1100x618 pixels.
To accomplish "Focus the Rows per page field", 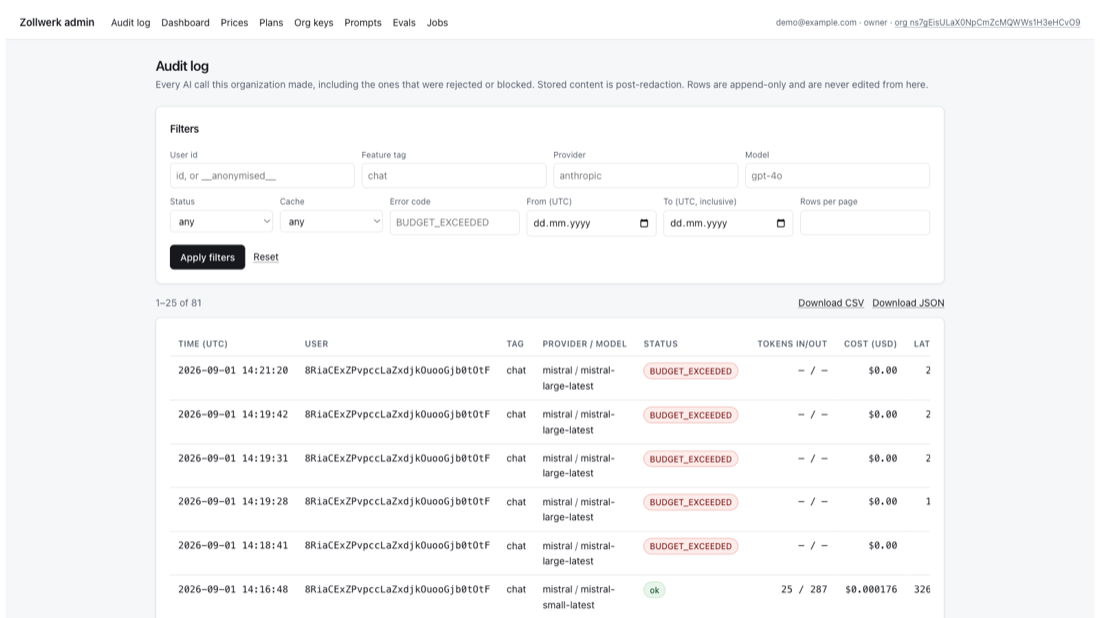I will [865, 222].
